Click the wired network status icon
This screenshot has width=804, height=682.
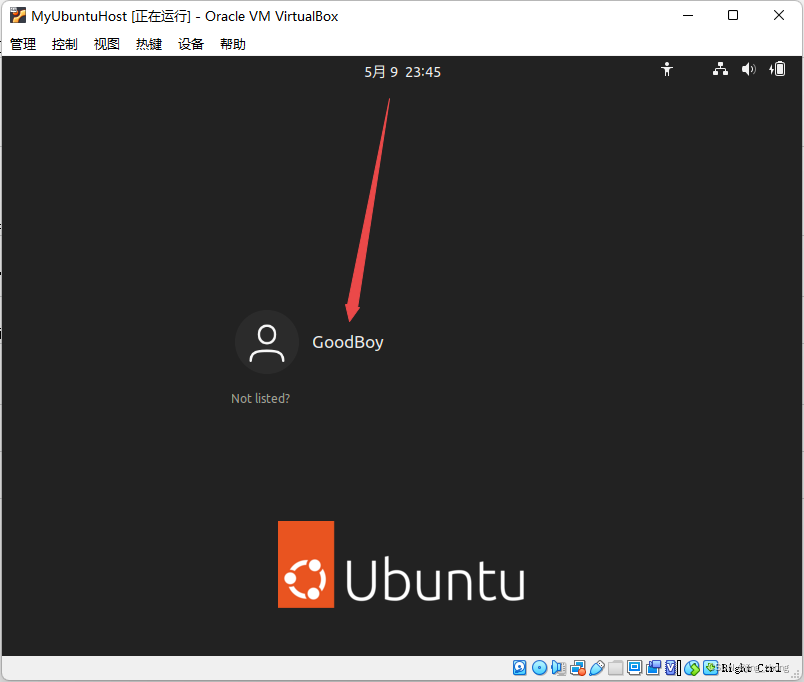pos(720,69)
